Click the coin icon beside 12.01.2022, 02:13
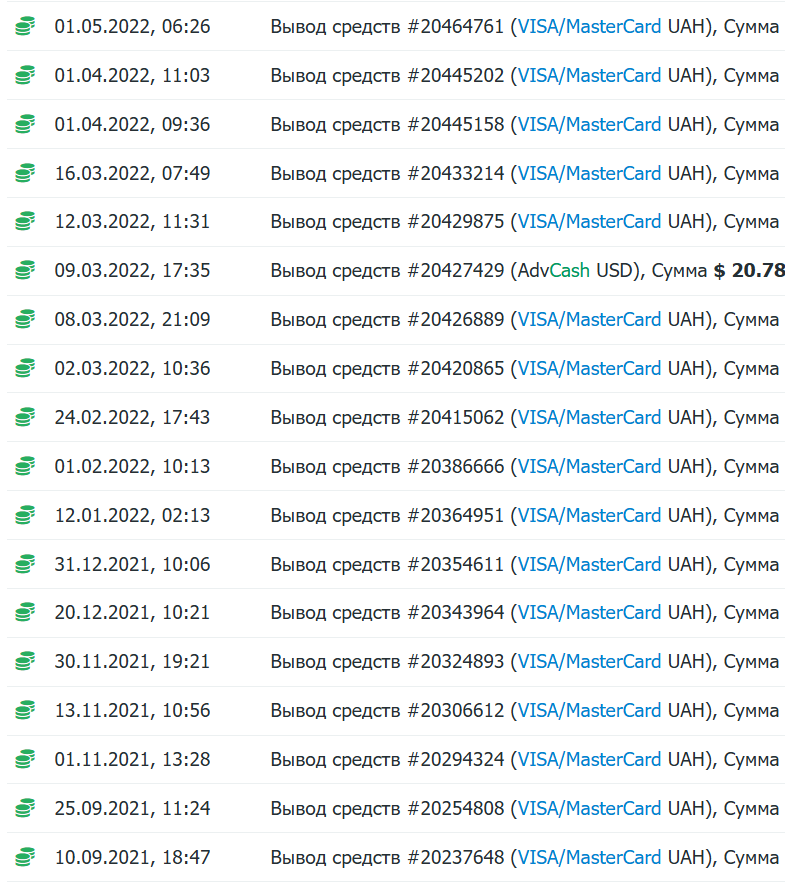The width and height of the screenshot is (785, 894). (x=25, y=516)
